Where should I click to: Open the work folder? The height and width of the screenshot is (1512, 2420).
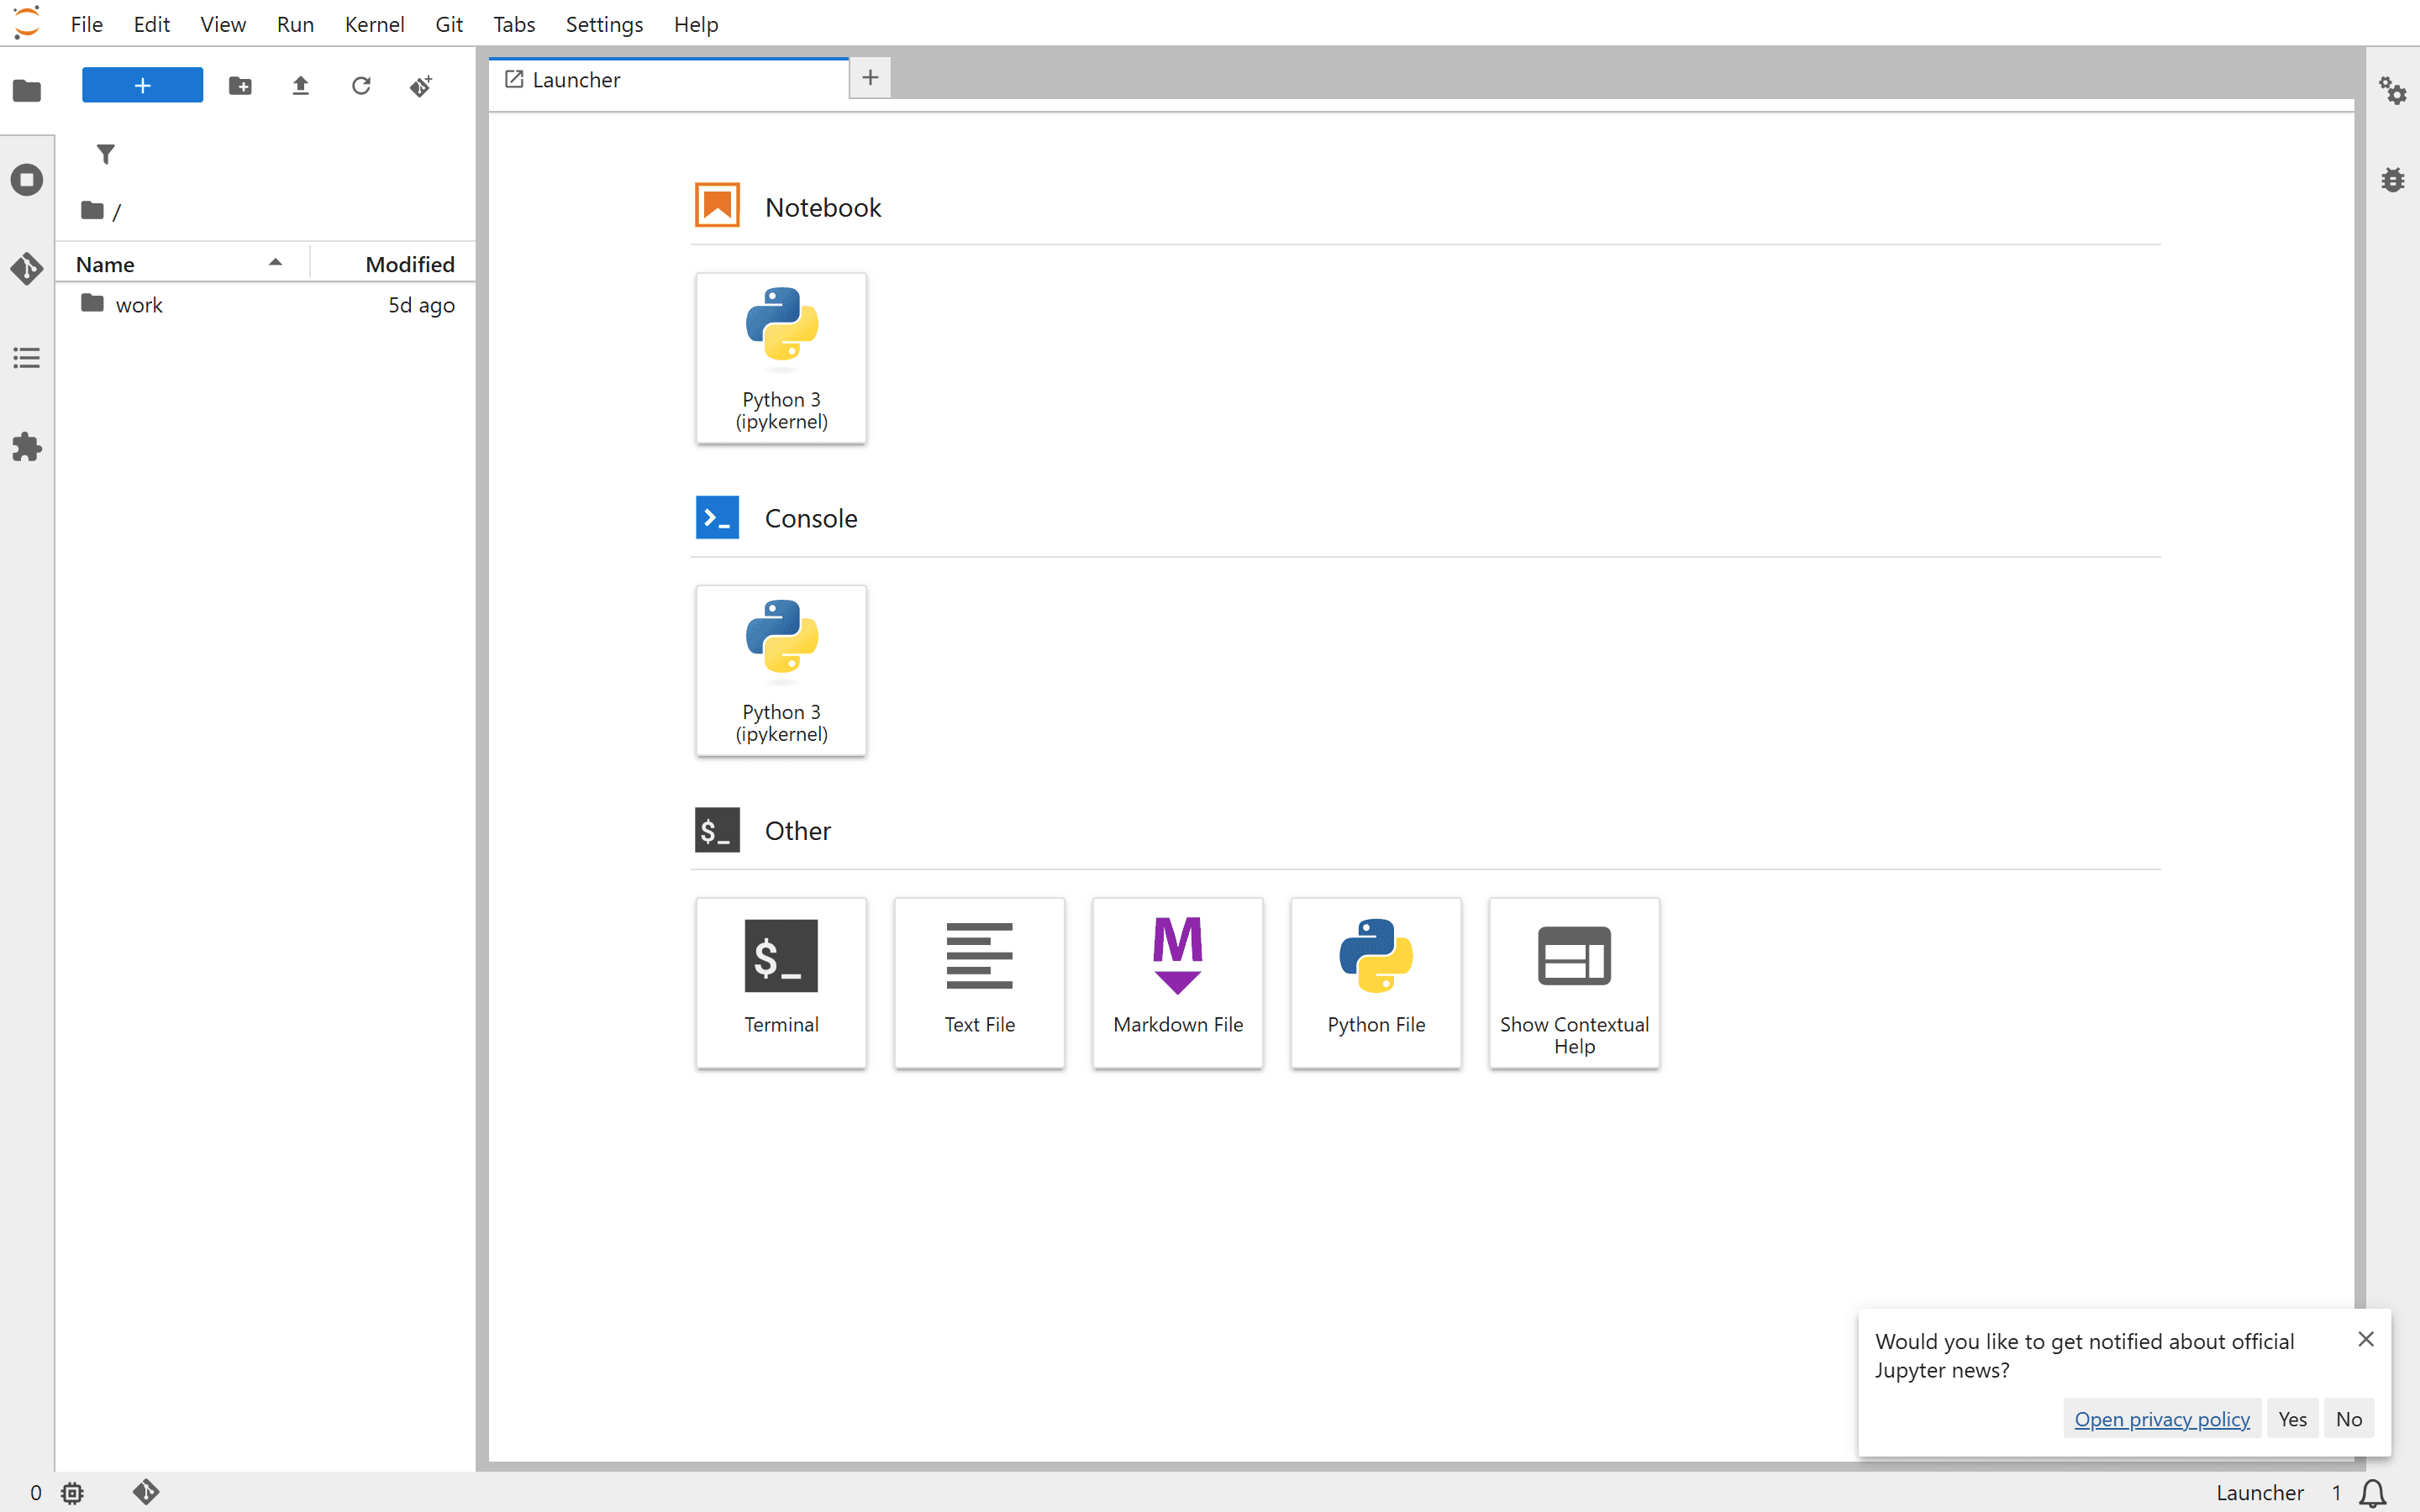(265, 305)
